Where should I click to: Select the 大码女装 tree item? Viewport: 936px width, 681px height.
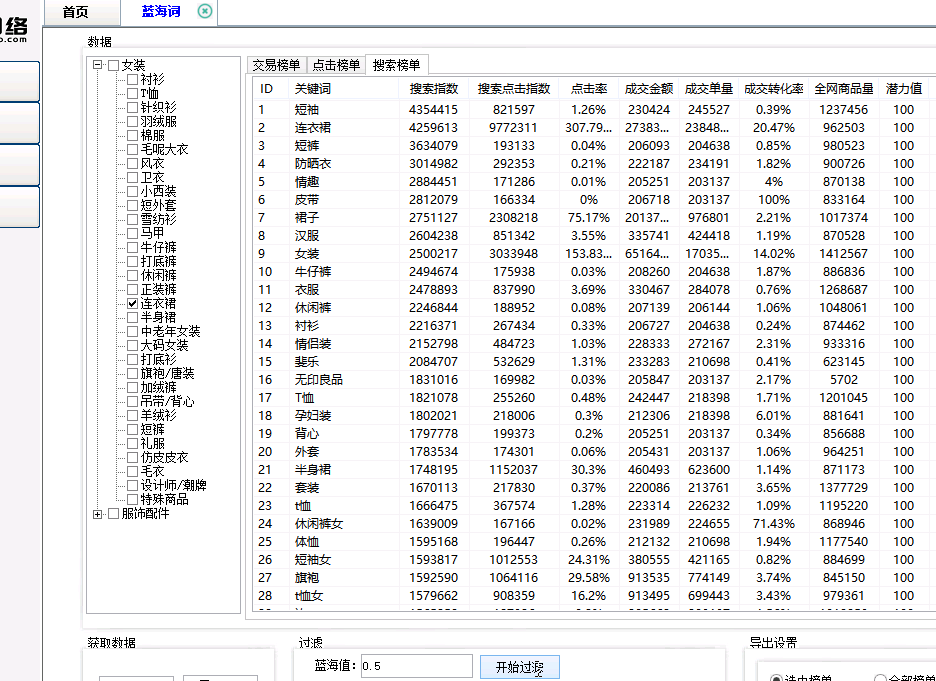164,345
